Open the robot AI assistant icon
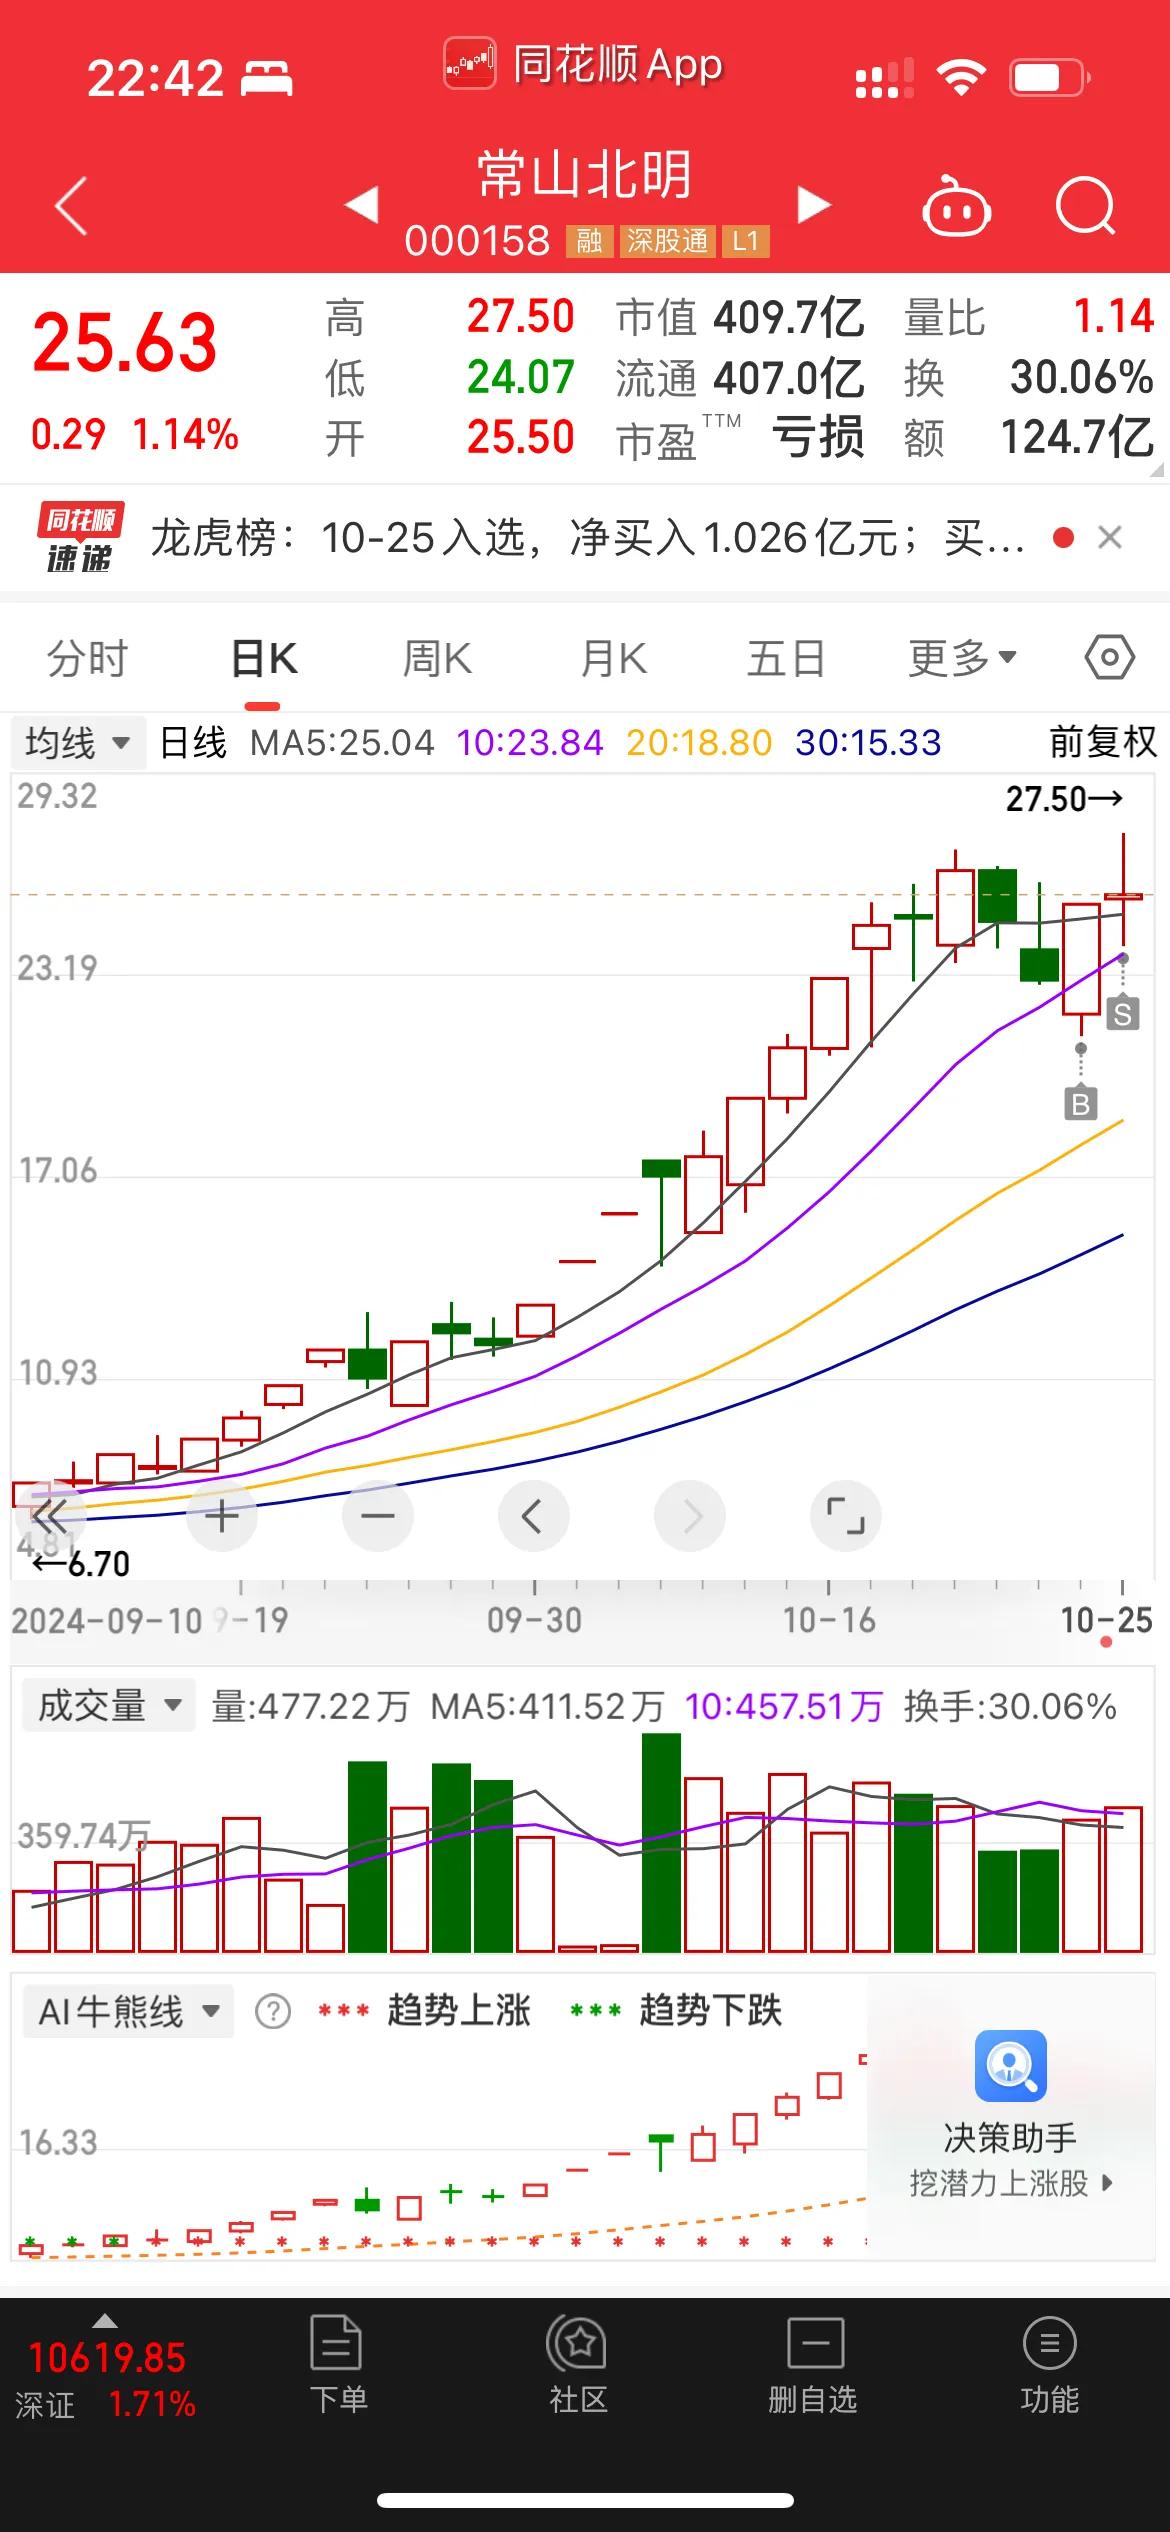 point(956,206)
